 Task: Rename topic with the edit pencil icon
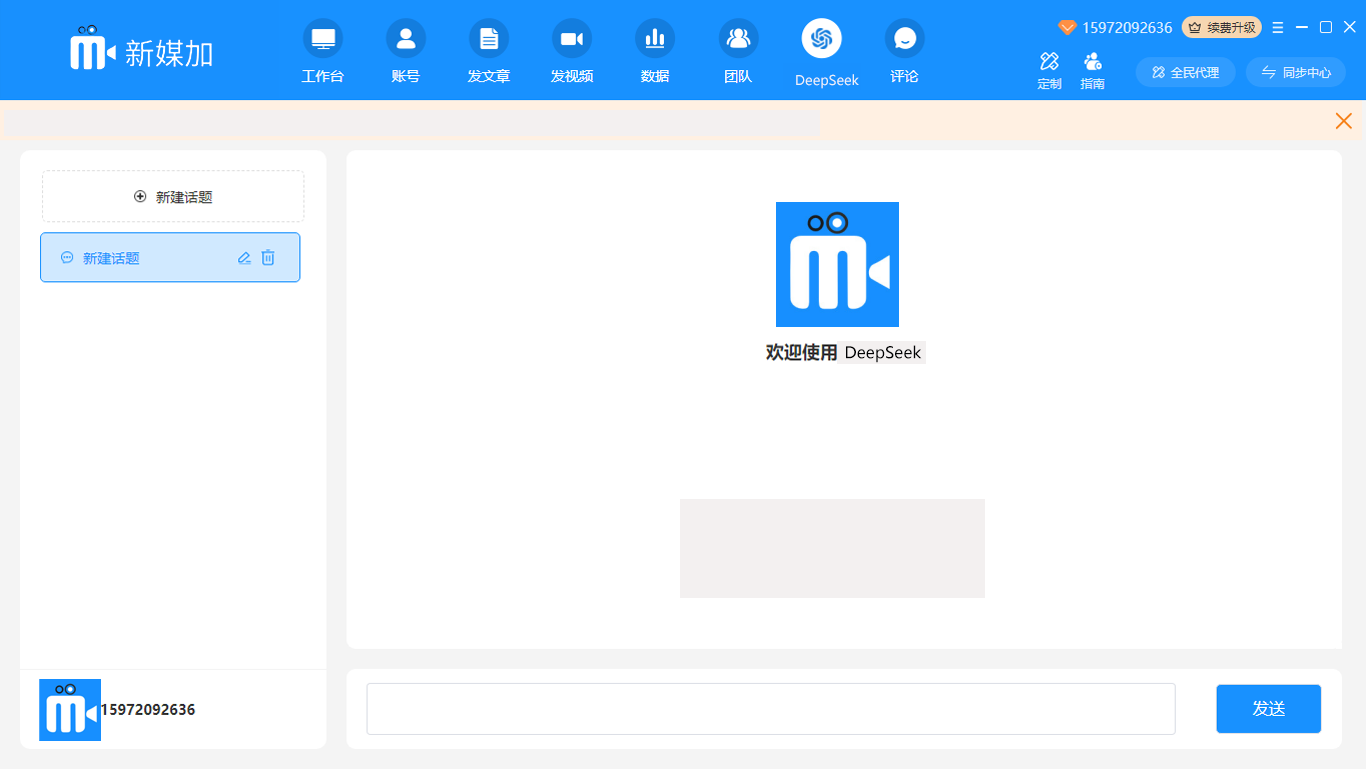(x=244, y=258)
